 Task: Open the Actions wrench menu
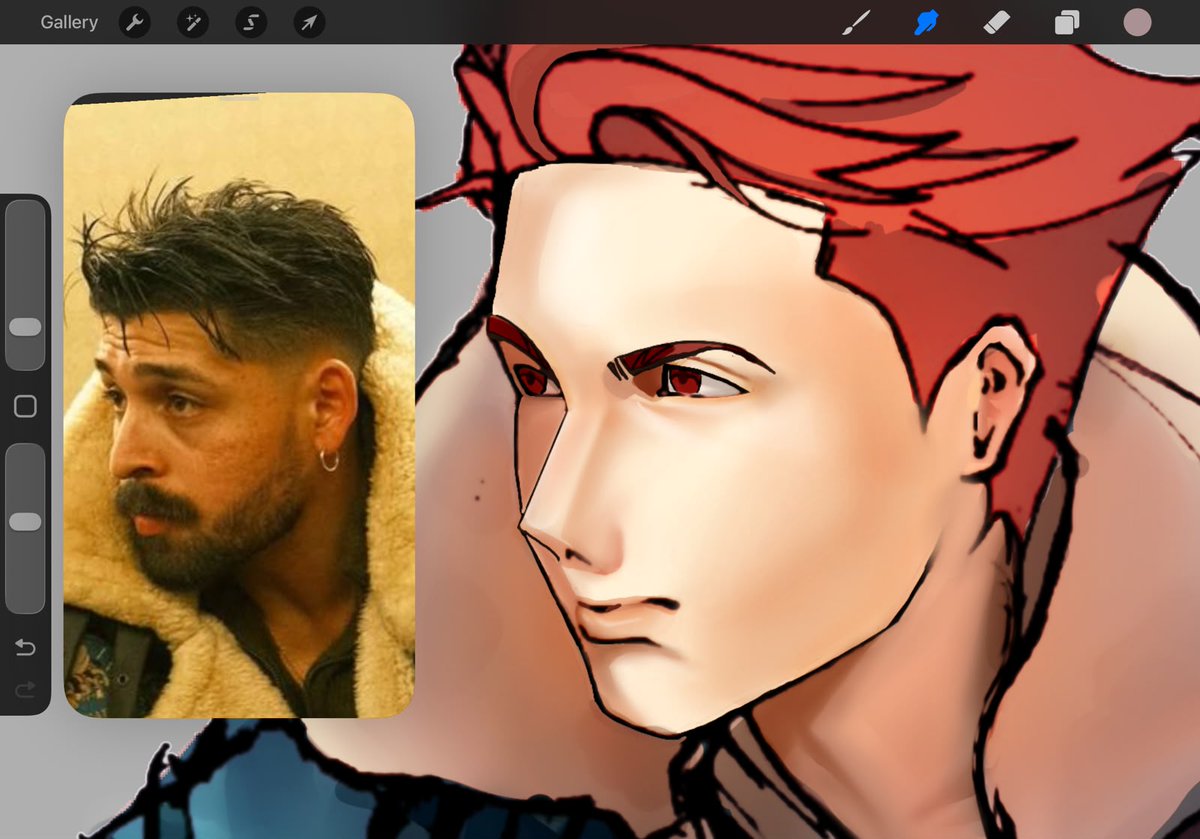pos(135,22)
